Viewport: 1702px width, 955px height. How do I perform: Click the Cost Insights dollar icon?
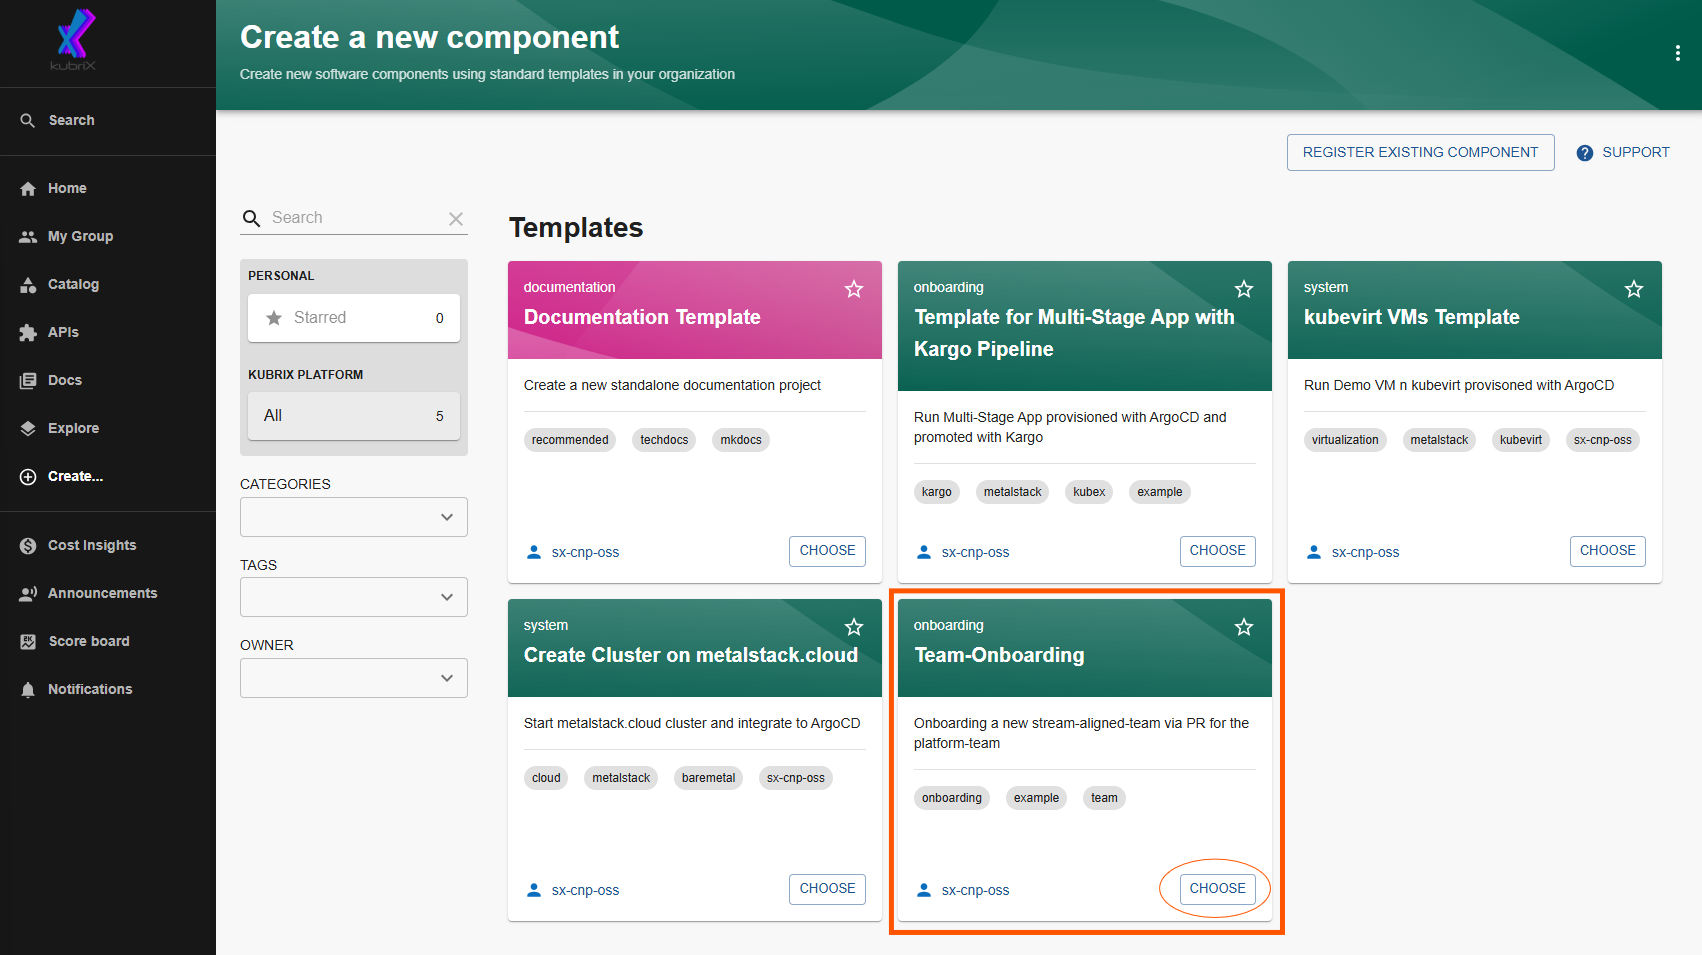[28, 546]
